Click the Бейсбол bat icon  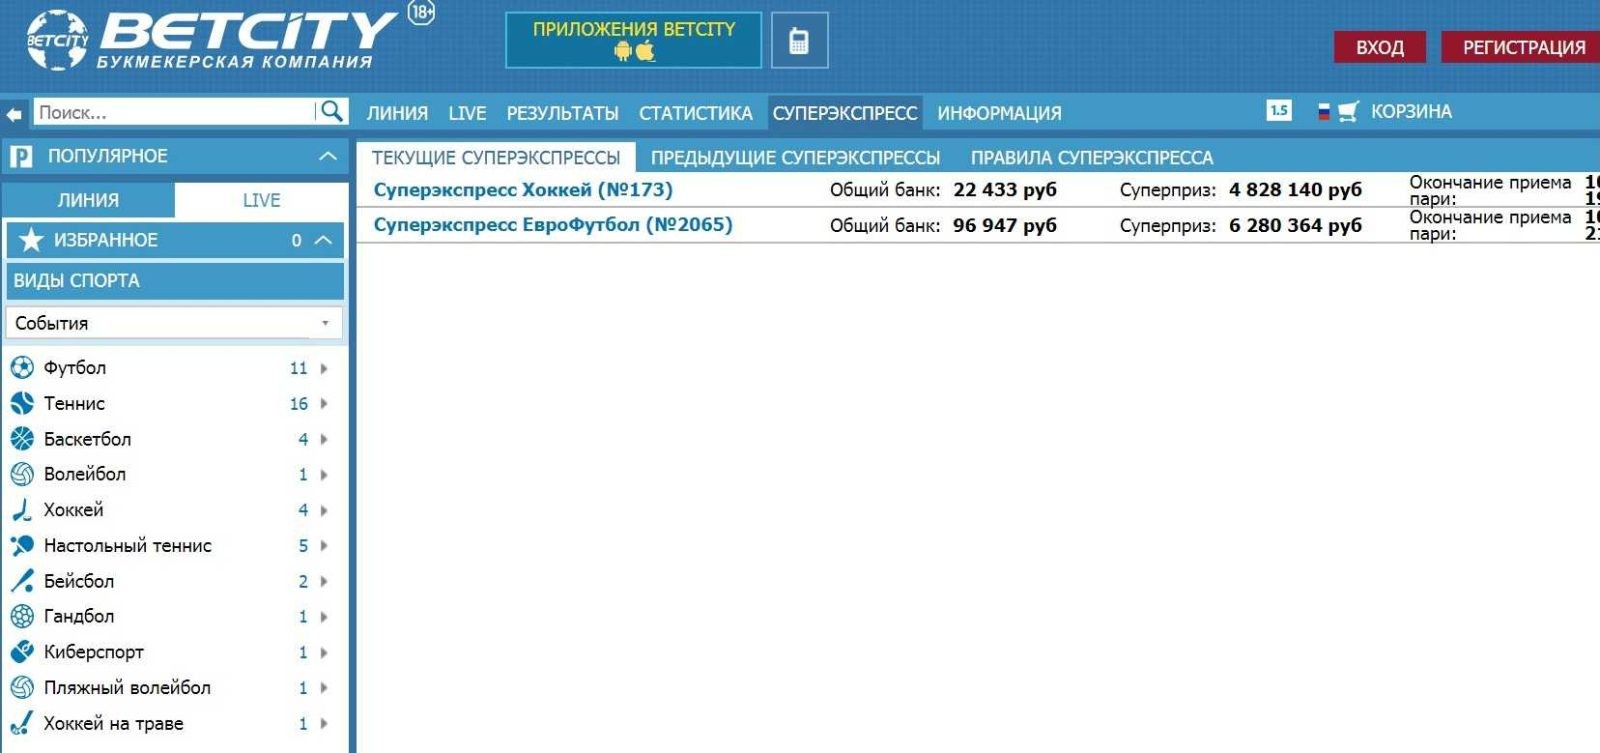tap(22, 581)
